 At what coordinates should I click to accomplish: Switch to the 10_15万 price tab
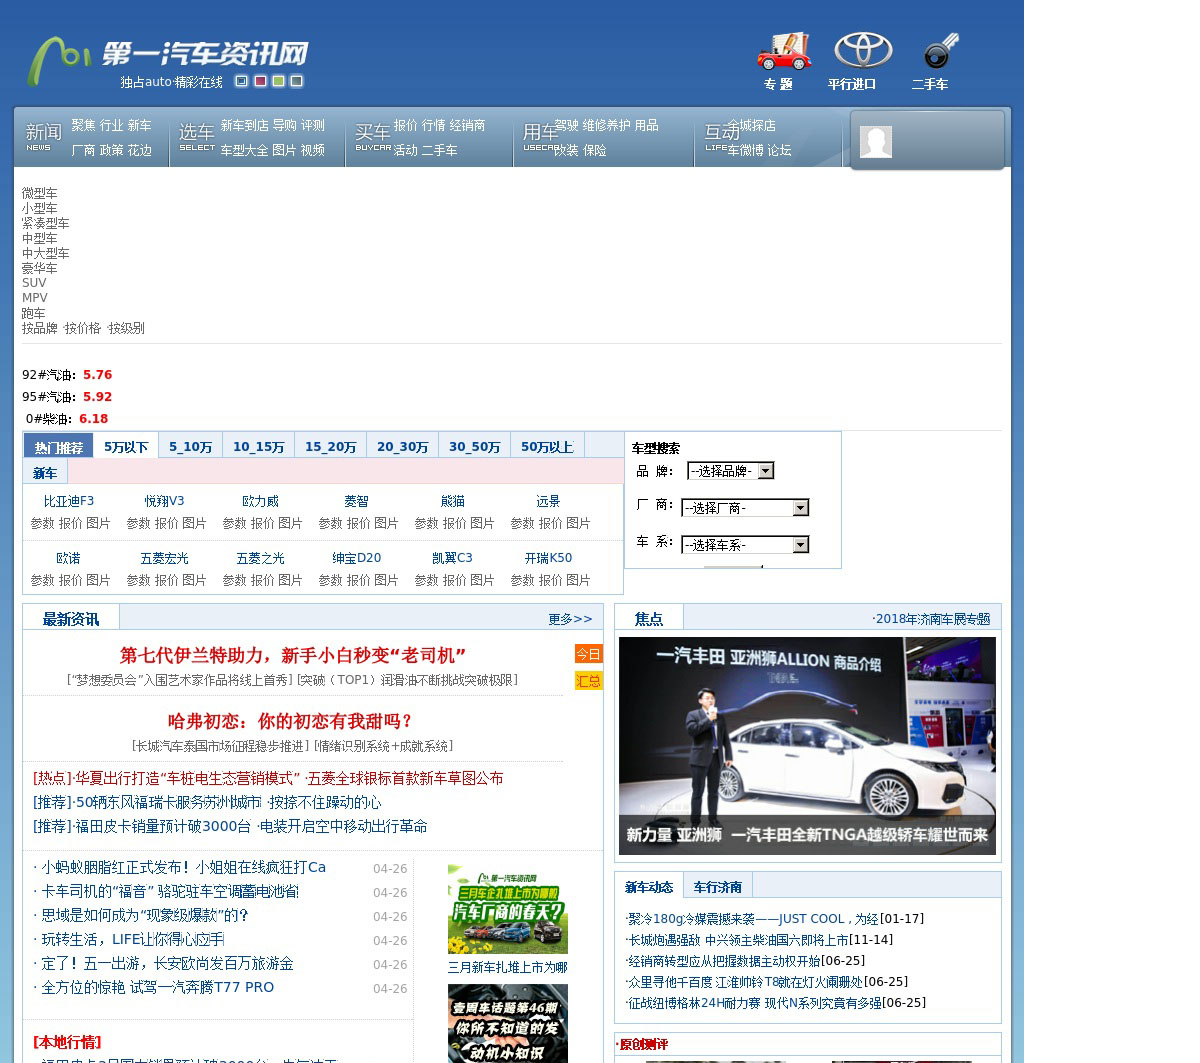click(258, 447)
